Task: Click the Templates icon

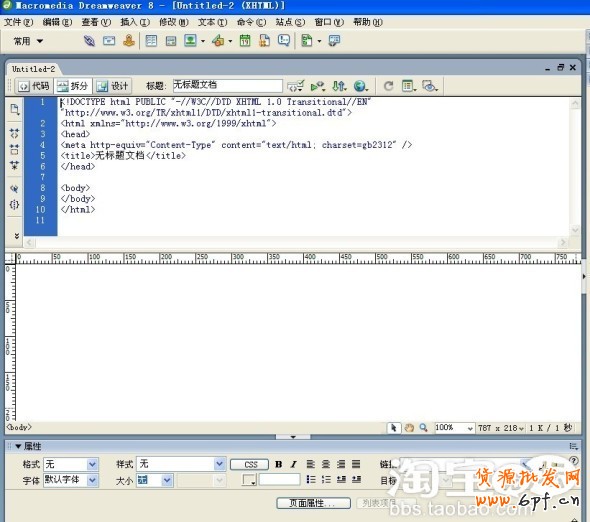Action: tap(307, 41)
